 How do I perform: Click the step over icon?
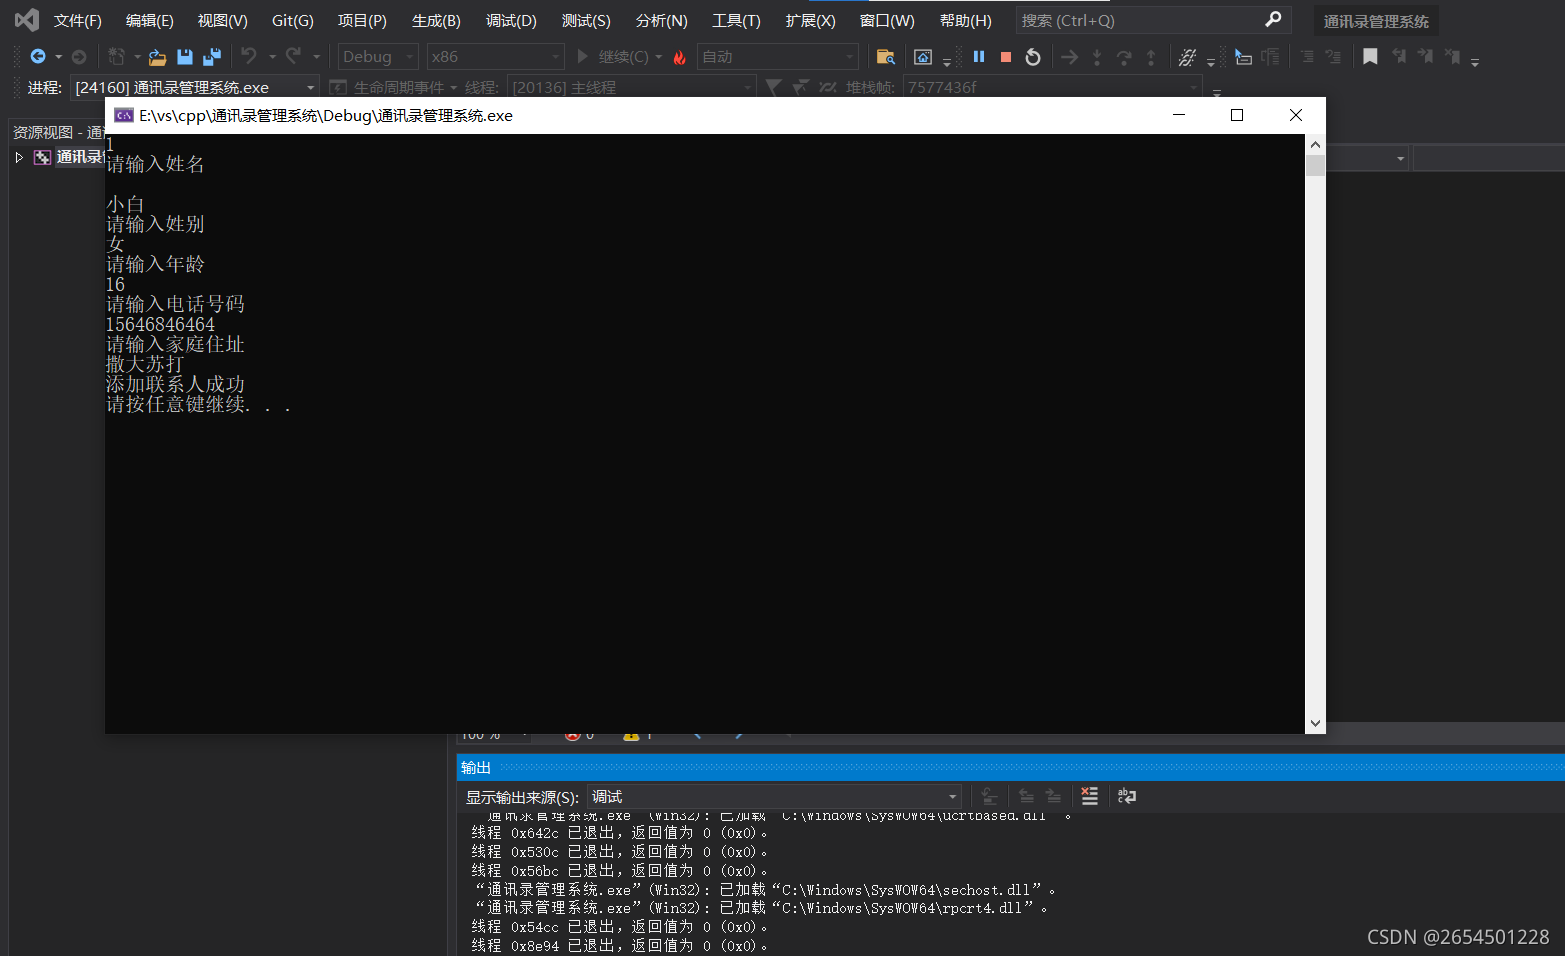(1124, 57)
